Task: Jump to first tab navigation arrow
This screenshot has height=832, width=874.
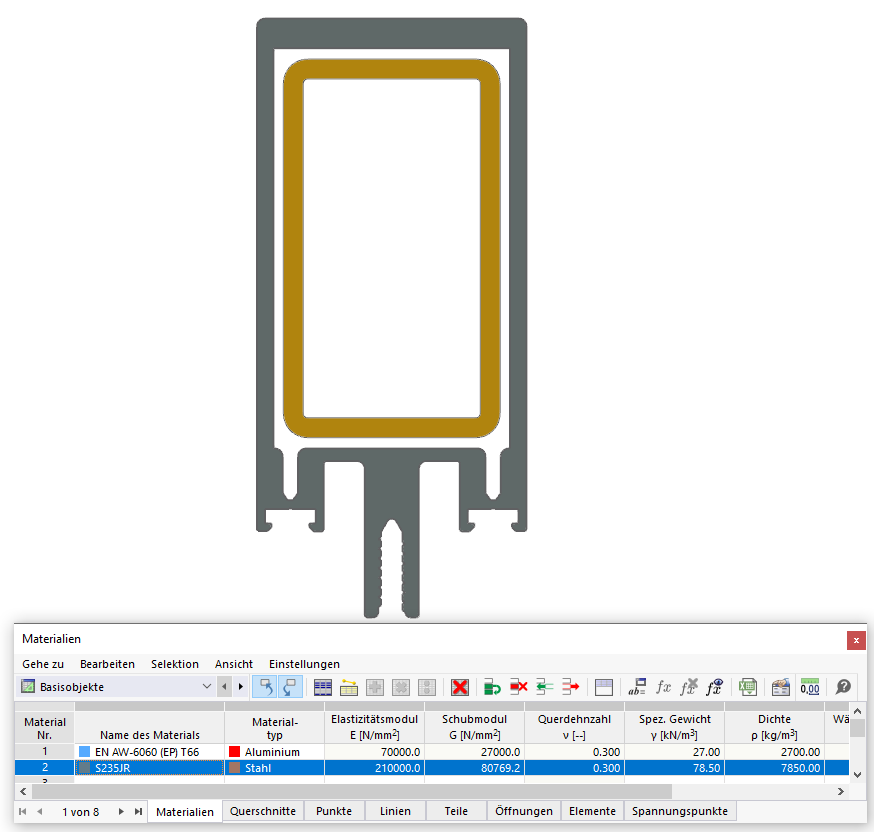Action: point(22,811)
